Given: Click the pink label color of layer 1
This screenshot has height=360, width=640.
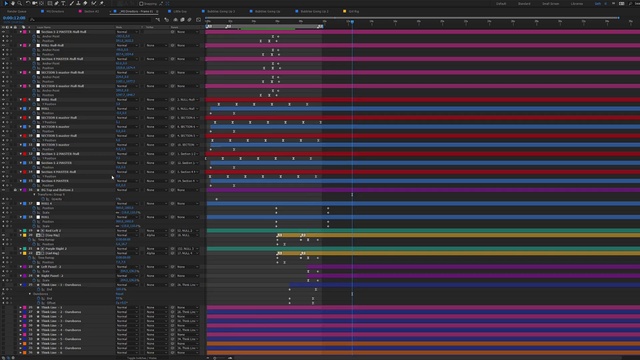Looking at the screenshot, I should 24,32.
